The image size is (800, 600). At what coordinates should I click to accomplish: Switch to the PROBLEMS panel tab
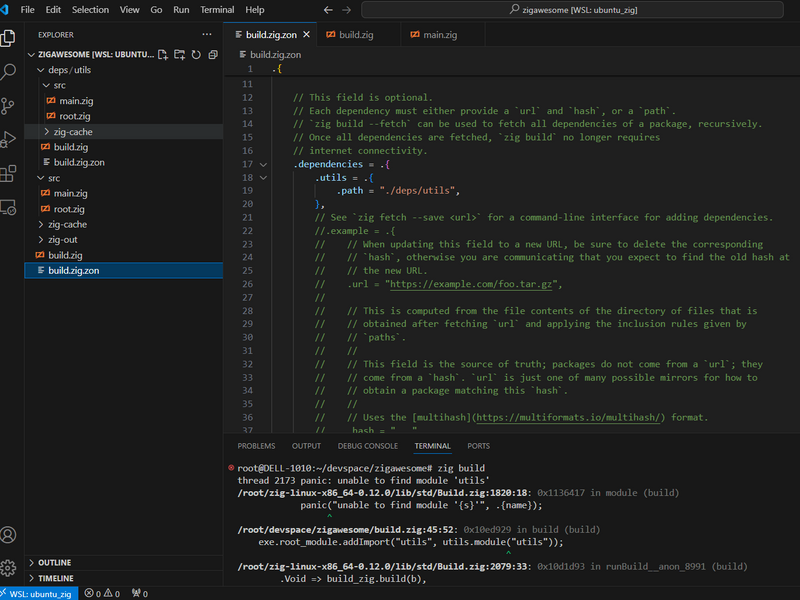(x=256, y=446)
